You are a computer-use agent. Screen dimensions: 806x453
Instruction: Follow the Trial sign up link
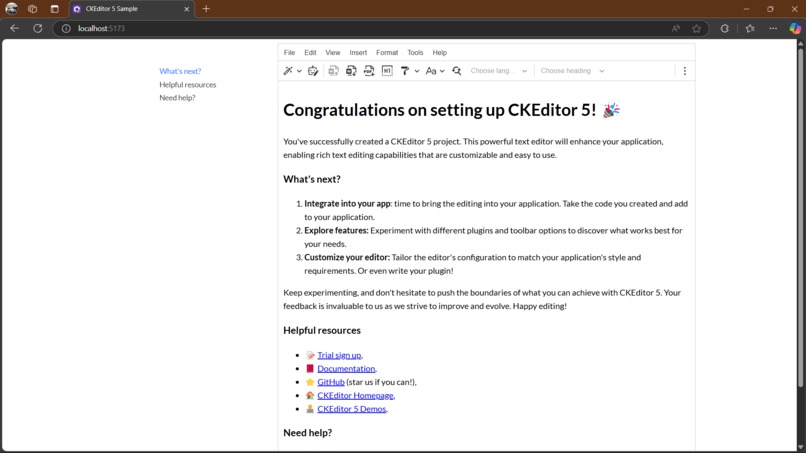pos(339,355)
